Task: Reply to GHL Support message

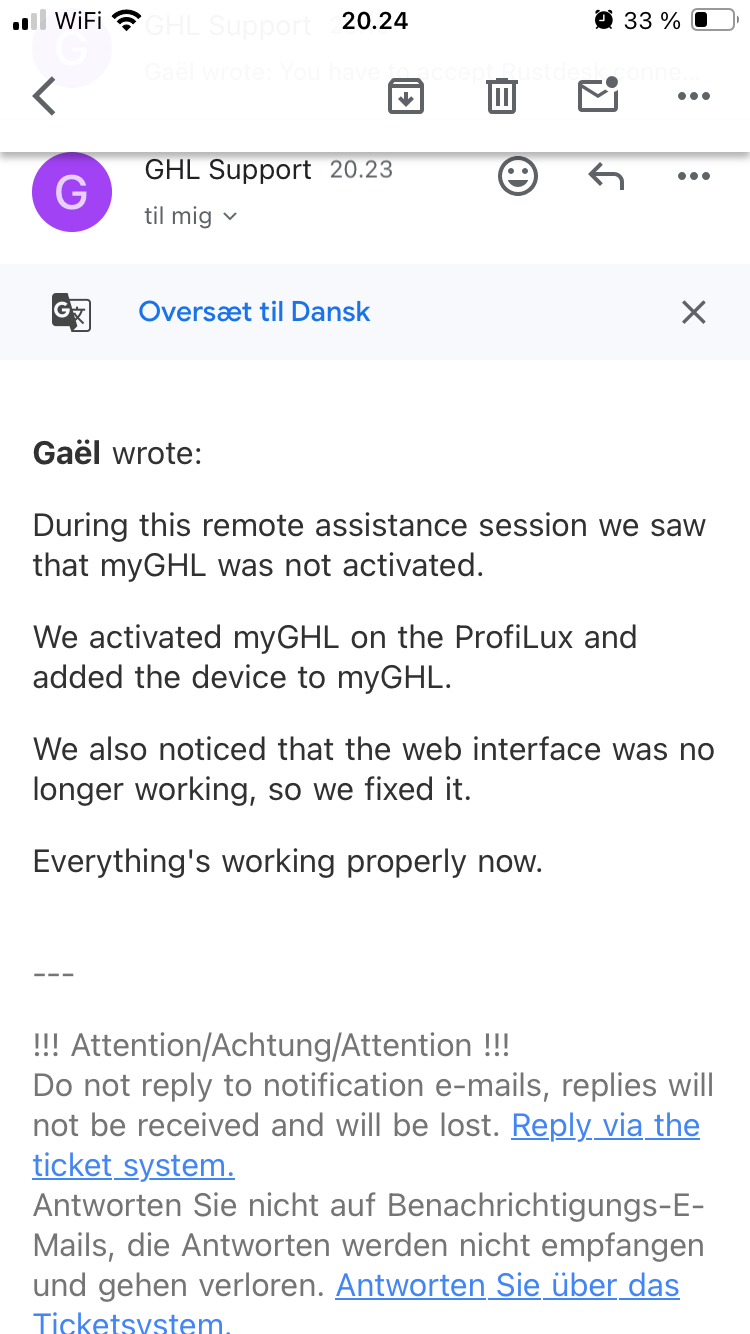Action: (606, 177)
